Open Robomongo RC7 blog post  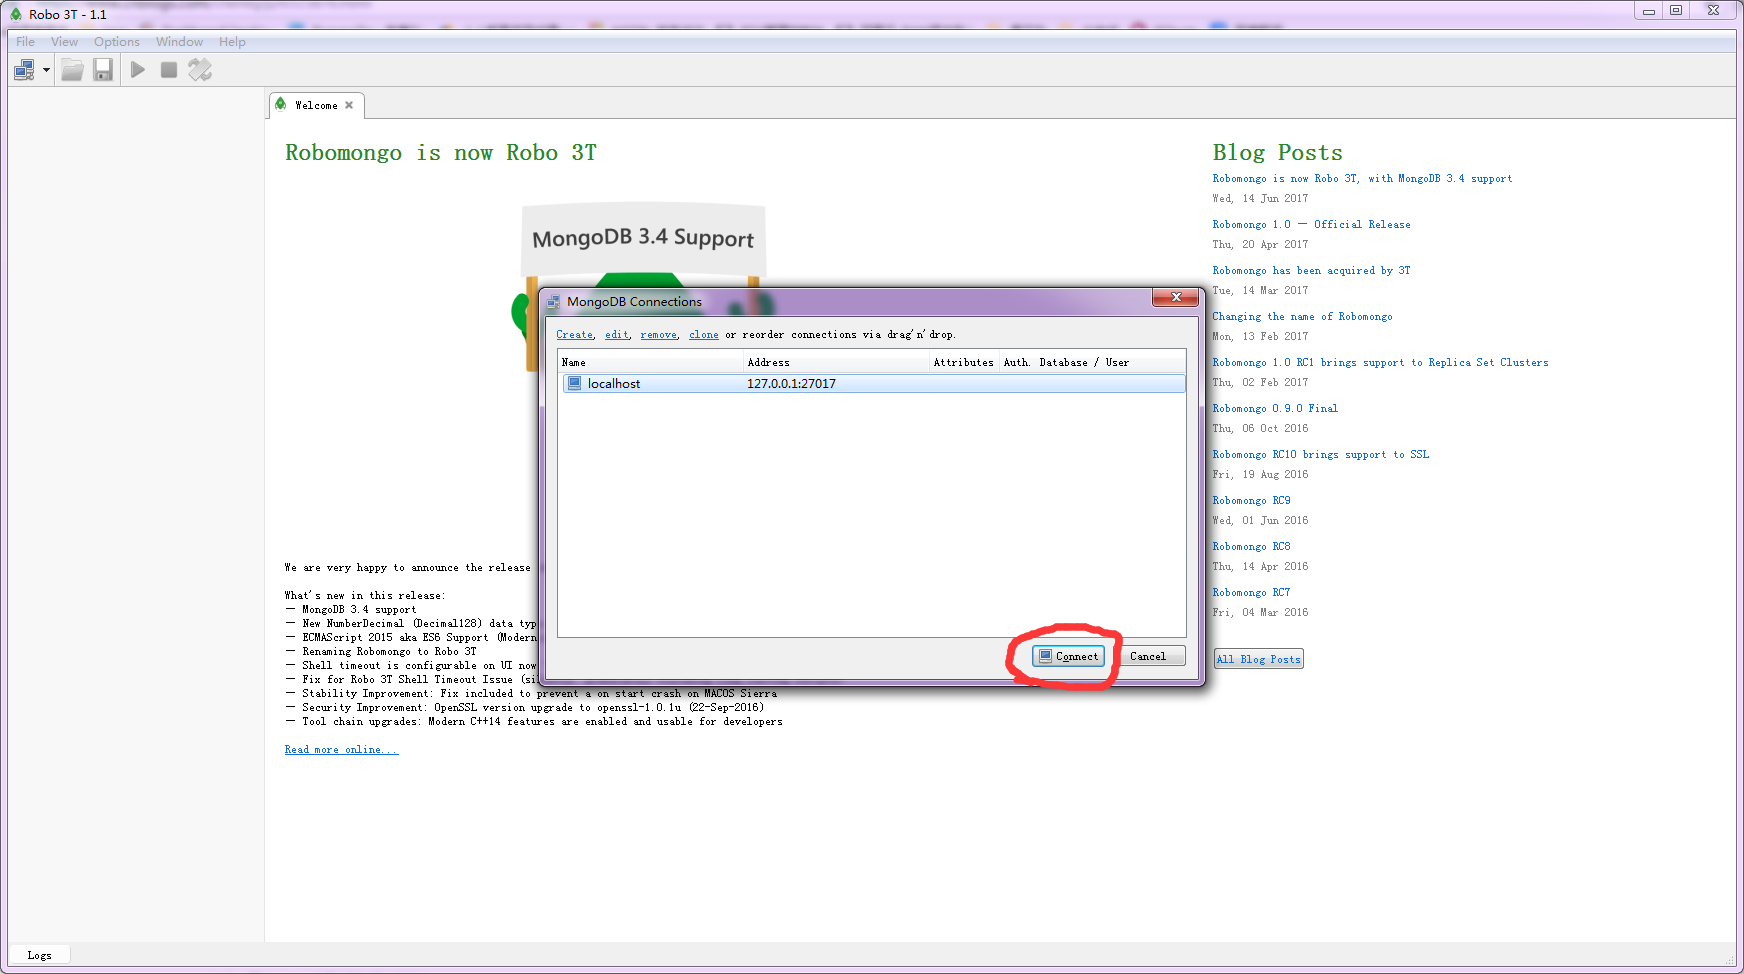[1251, 593]
